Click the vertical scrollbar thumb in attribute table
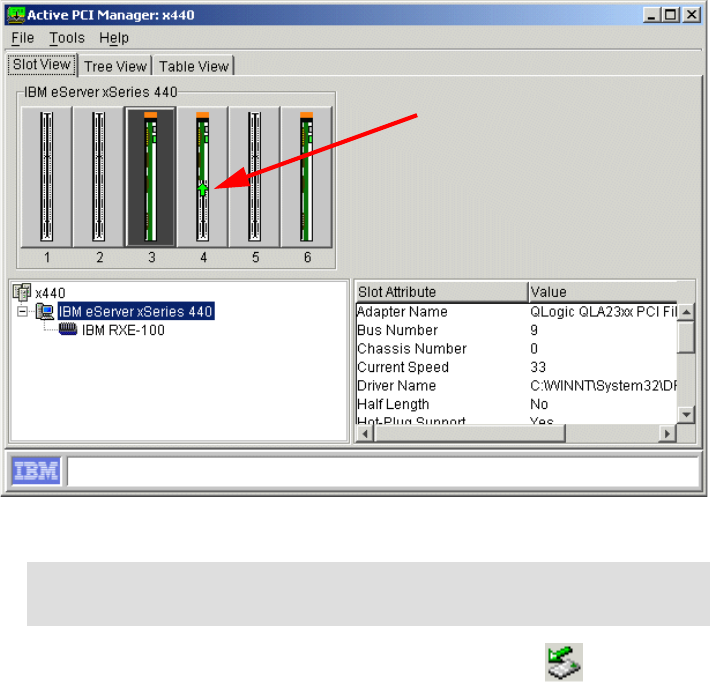This screenshot has width=710, height=682. 686,337
